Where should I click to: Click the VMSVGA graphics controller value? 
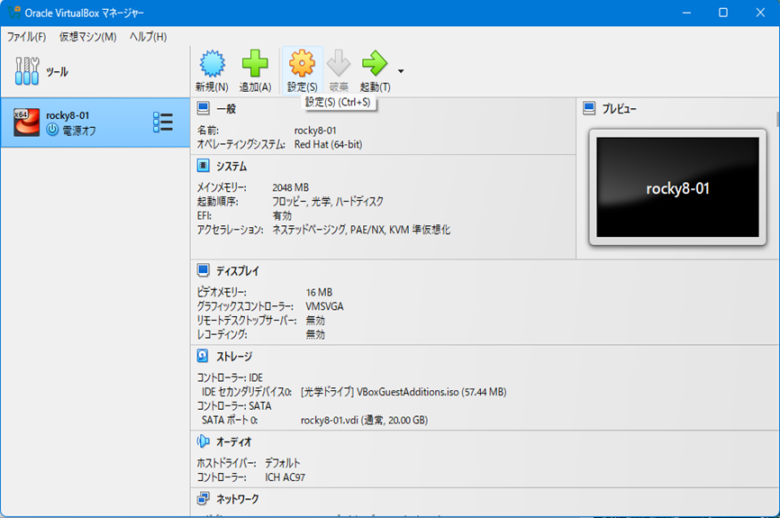[x=324, y=307]
